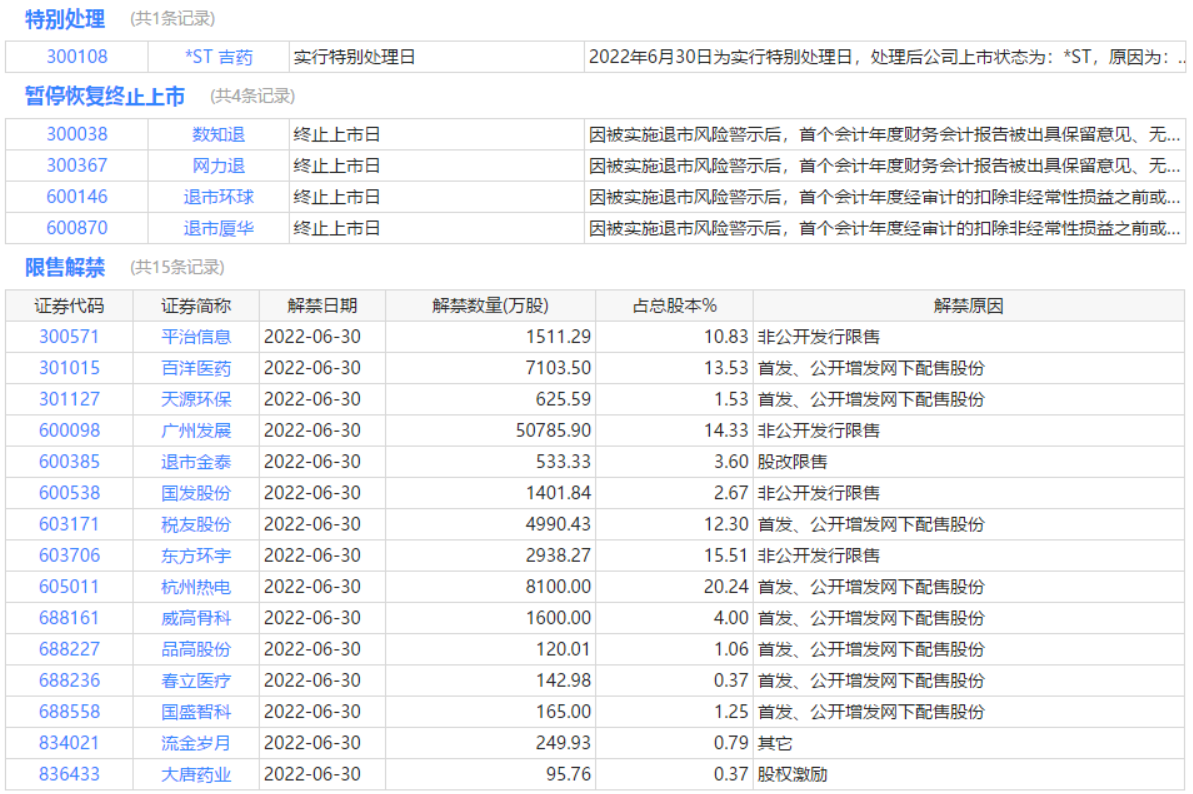Select the 共15条记录 count label
The width and height of the screenshot is (1193, 794).
177,267
